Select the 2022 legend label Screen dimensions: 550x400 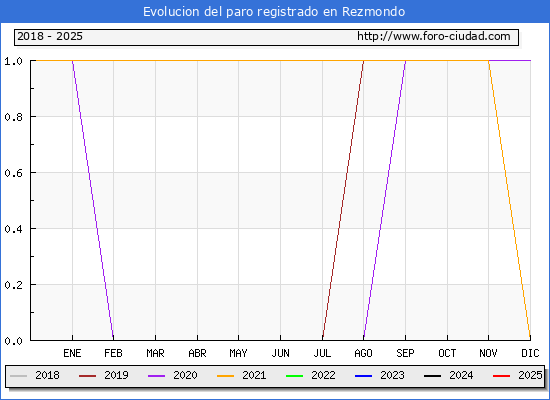click(x=323, y=375)
